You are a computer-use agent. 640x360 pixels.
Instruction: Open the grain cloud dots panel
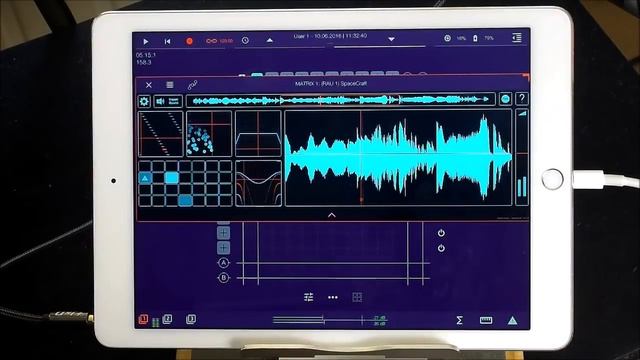click(x=209, y=134)
